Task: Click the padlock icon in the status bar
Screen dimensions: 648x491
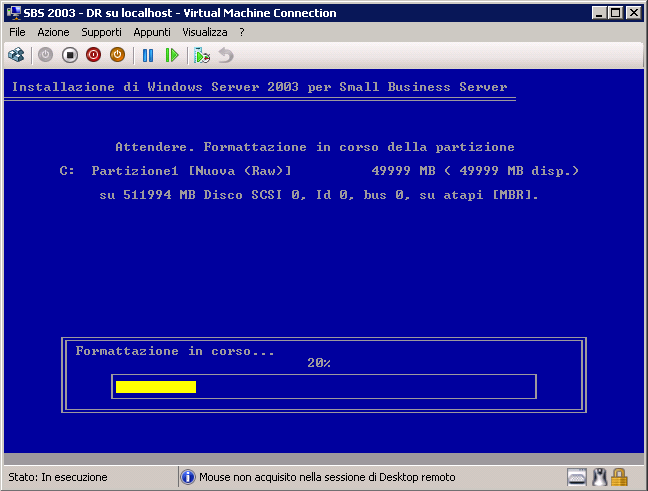Action: [619, 477]
